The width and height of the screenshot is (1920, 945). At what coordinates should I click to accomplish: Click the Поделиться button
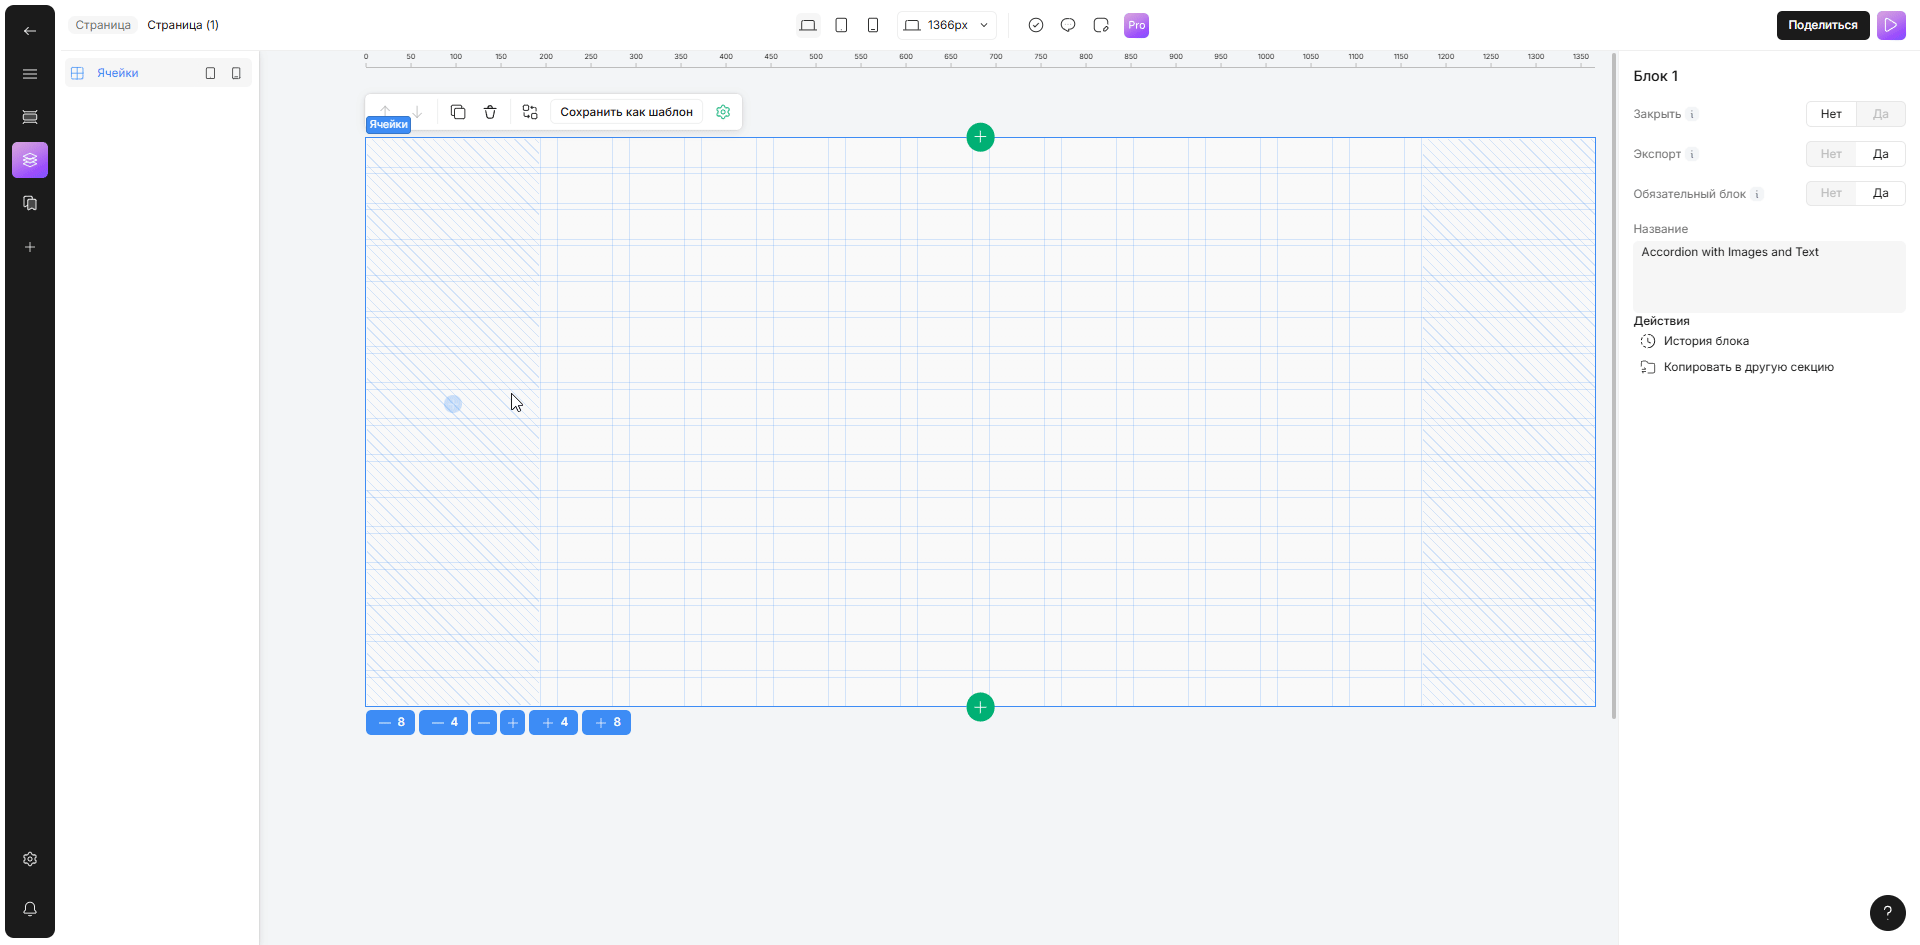tap(1822, 25)
